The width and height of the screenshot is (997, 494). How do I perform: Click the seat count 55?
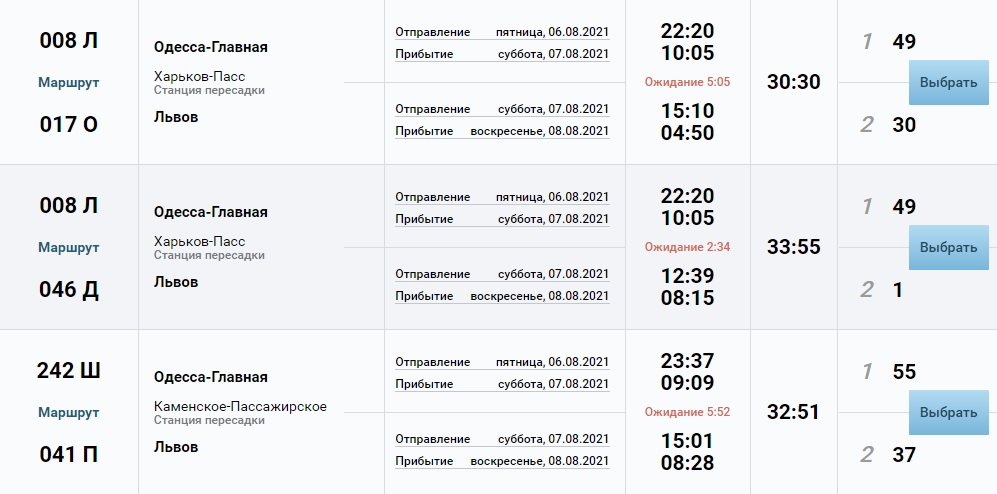[904, 372]
